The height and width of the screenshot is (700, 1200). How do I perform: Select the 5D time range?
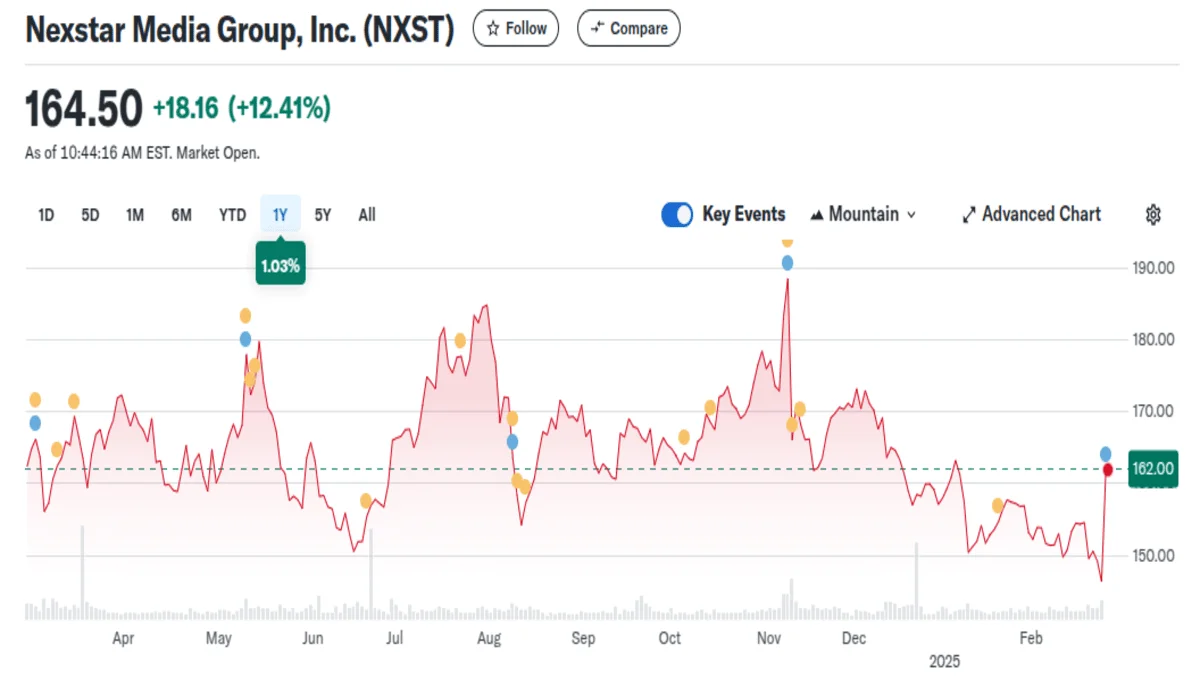tap(90, 214)
